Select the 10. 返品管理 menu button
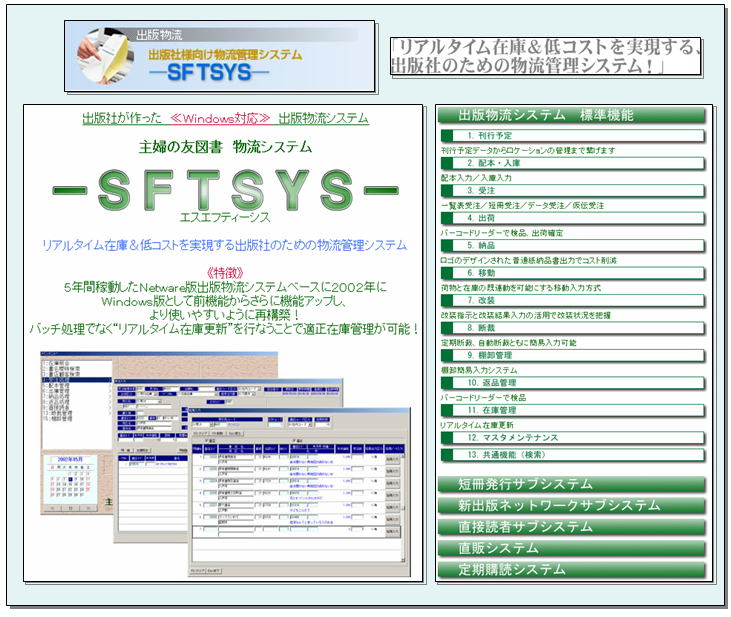Screen dimensions: 731x617 [572, 383]
